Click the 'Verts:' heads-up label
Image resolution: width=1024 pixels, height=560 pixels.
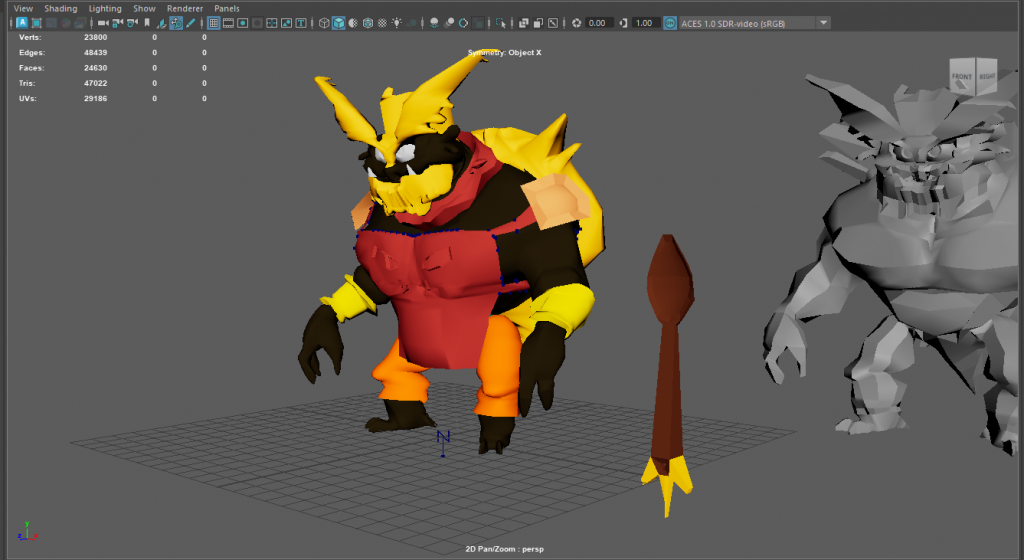pyautogui.click(x=30, y=37)
